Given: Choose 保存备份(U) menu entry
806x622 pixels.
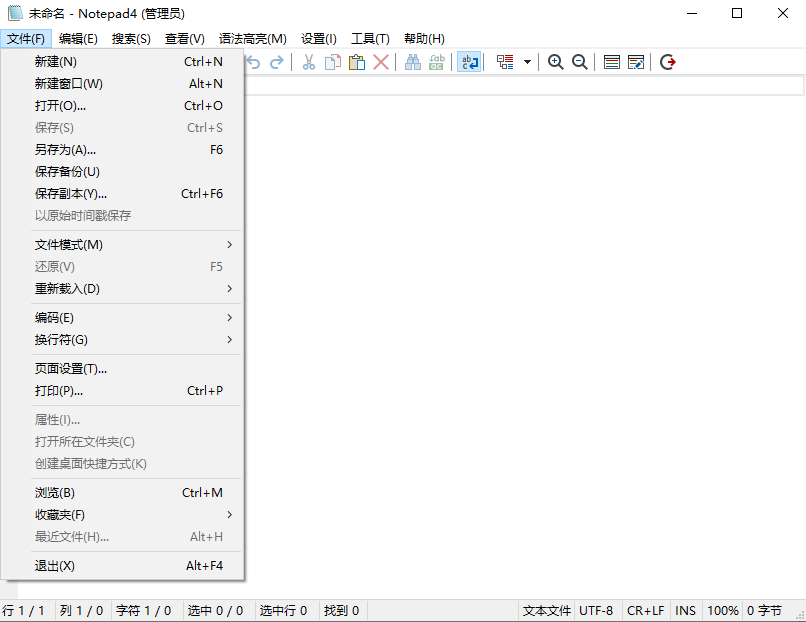Looking at the screenshot, I should click(x=122, y=172).
